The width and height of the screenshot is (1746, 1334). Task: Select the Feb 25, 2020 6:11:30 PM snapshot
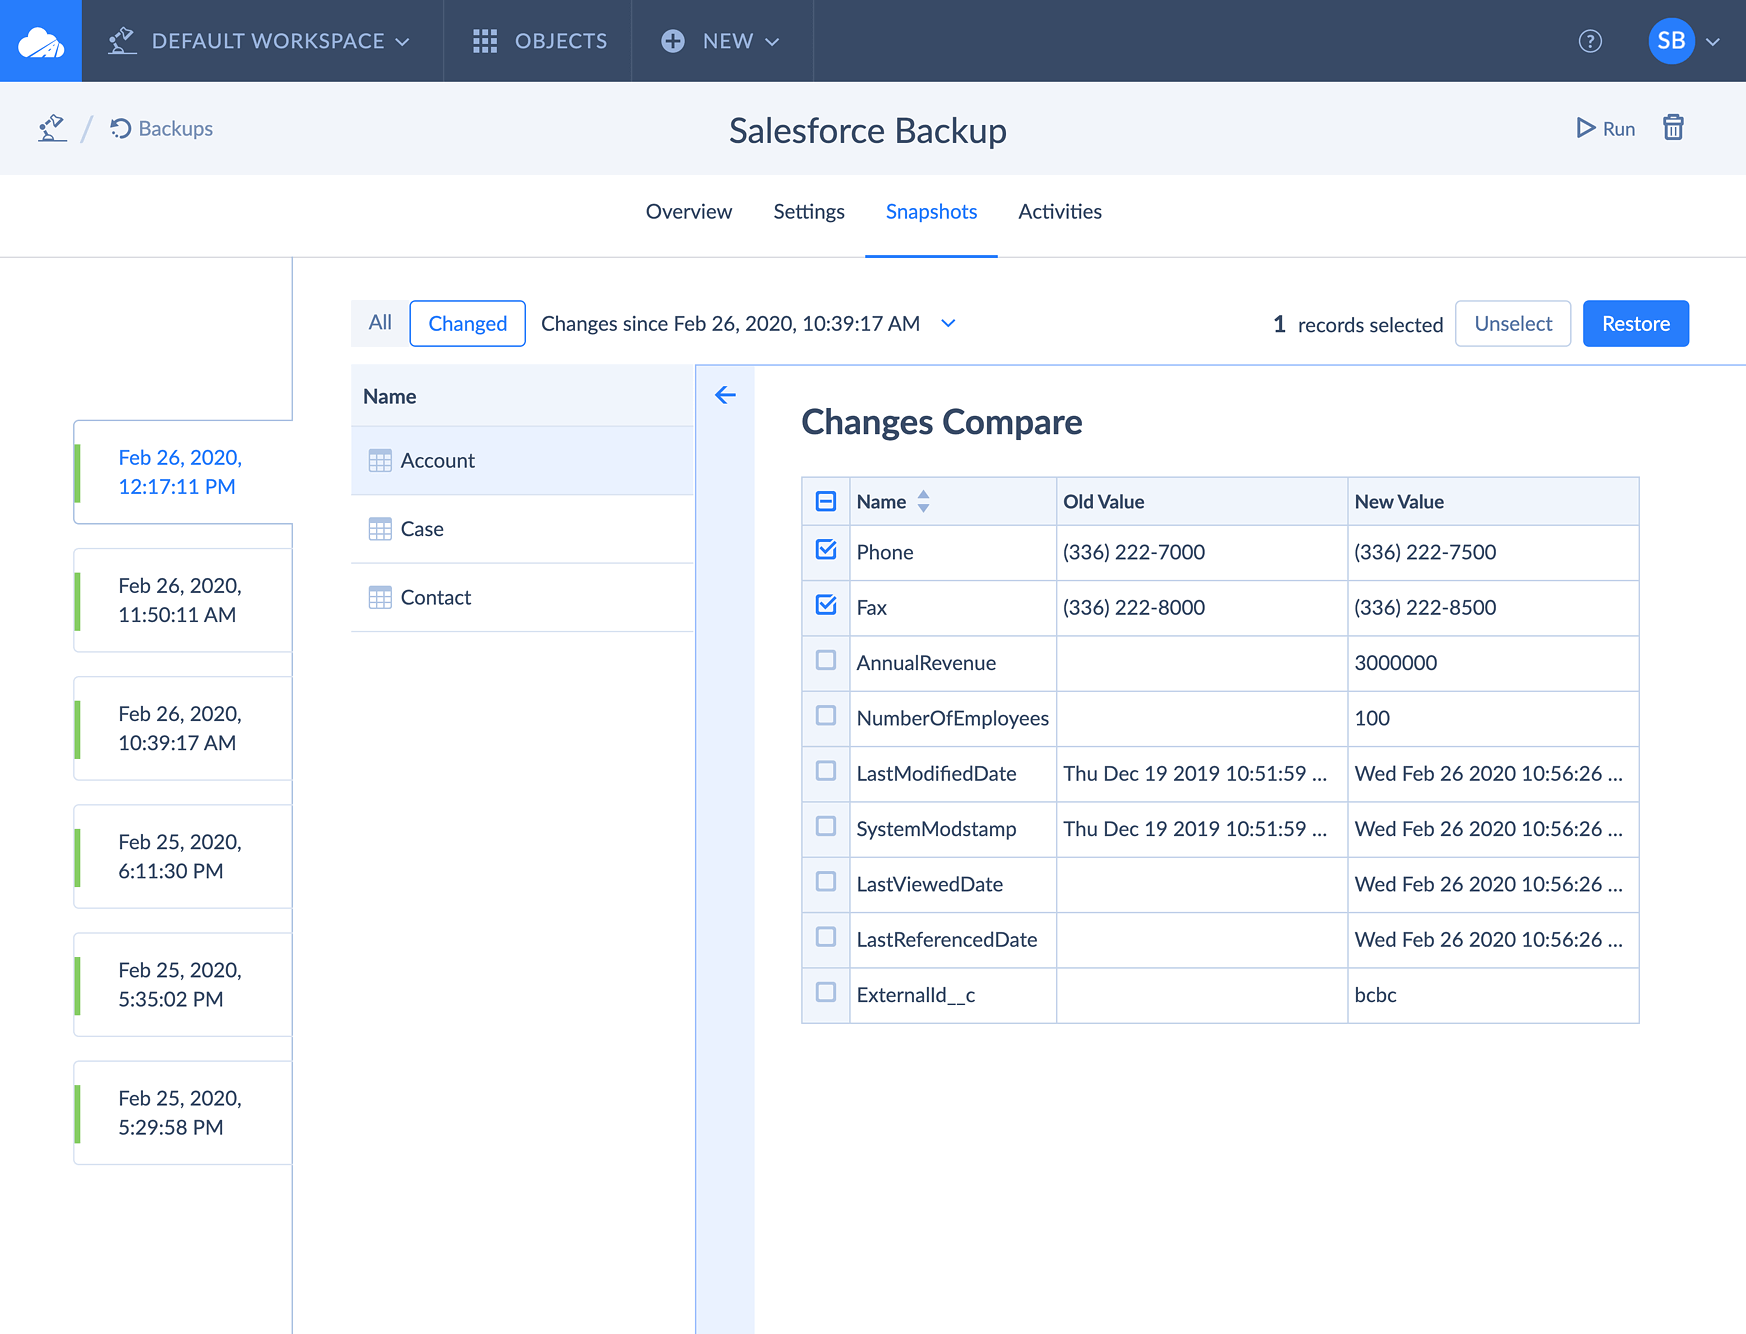pyautogui.click(x=180, y=856)
